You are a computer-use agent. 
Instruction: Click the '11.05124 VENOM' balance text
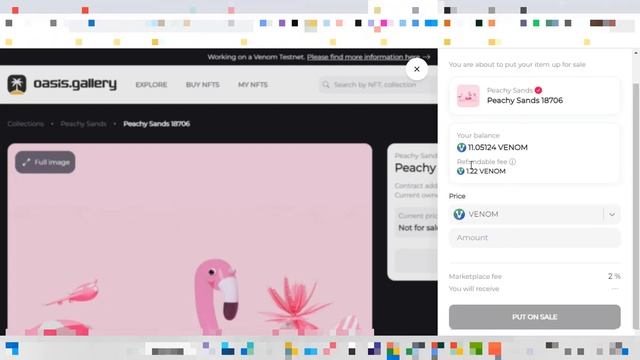pos(498,147)
